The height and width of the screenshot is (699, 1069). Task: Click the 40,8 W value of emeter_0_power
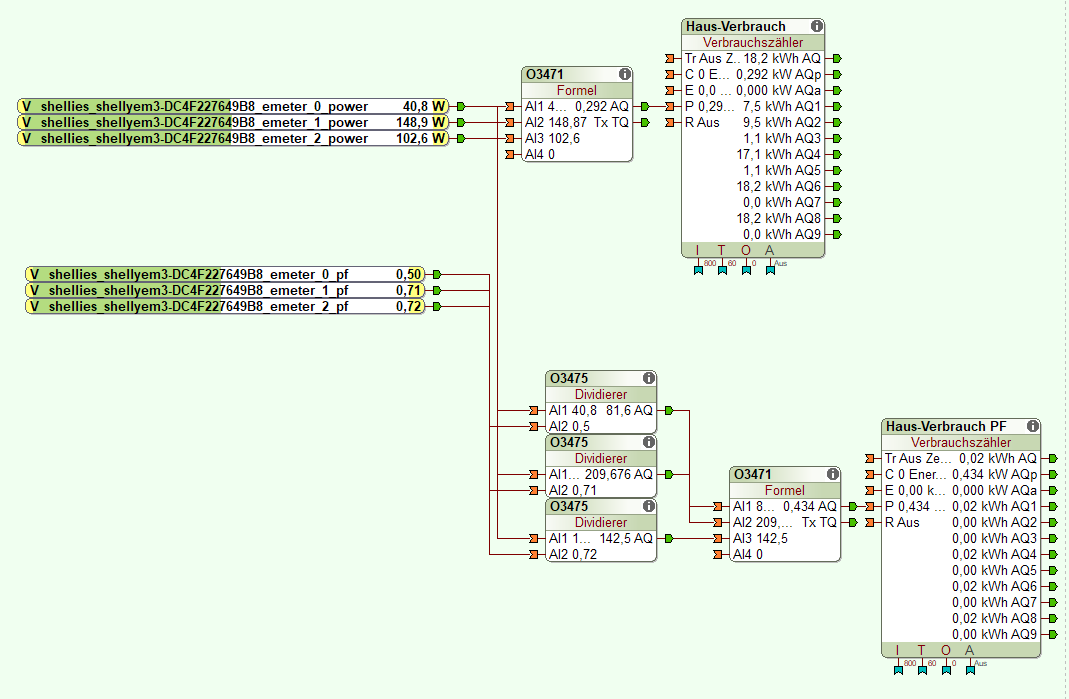pyautogui.click(x=423, y=106)
